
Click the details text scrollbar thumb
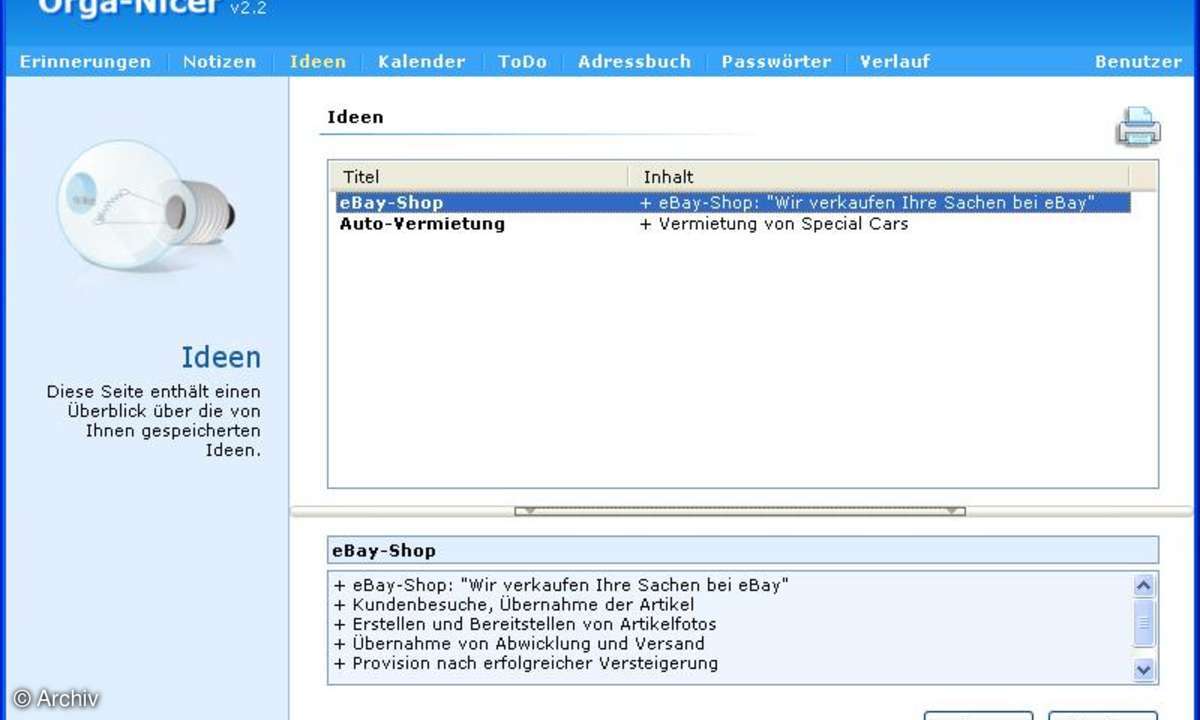click(1145, 624)
